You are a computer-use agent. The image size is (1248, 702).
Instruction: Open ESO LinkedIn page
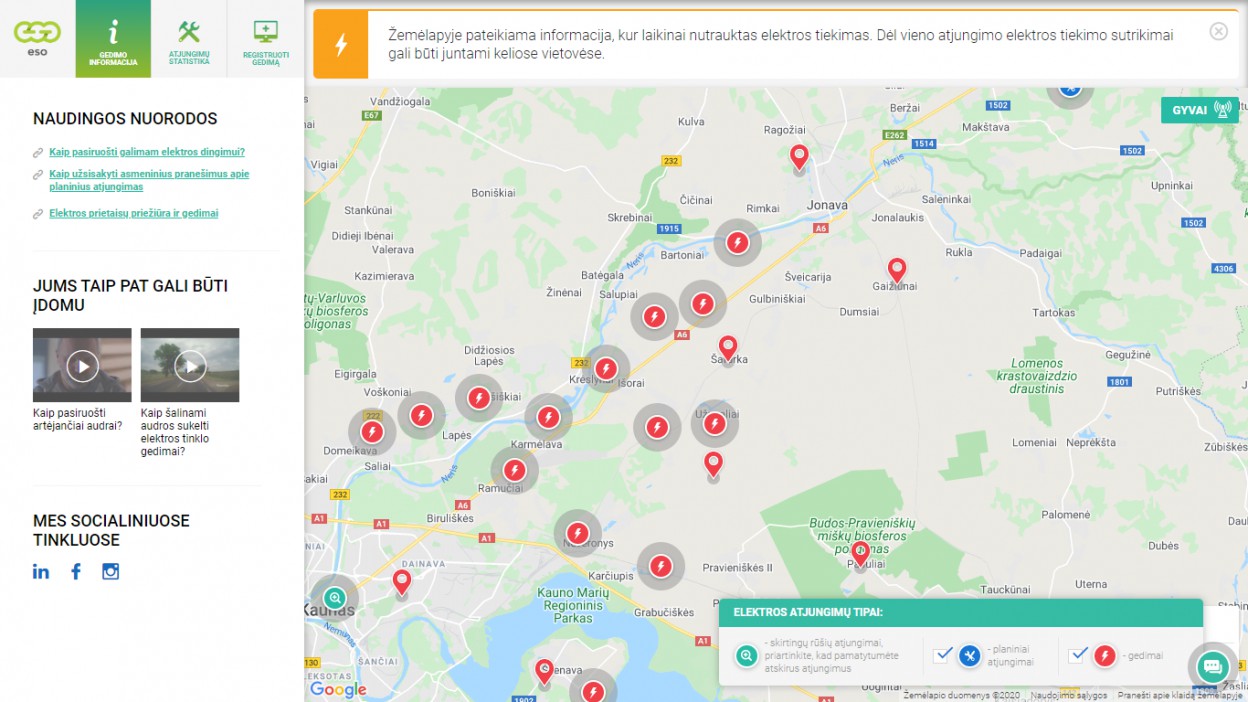(x=41, y=571)
